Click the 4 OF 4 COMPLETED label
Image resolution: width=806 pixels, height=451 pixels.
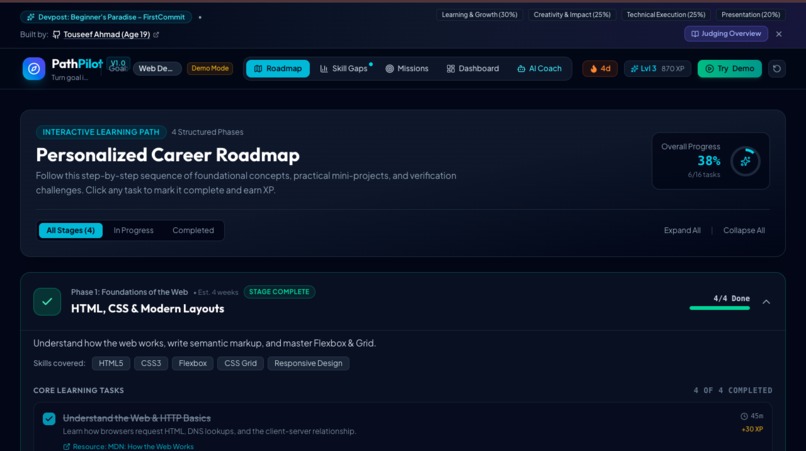pyautogui.click(x=733, y=390)
